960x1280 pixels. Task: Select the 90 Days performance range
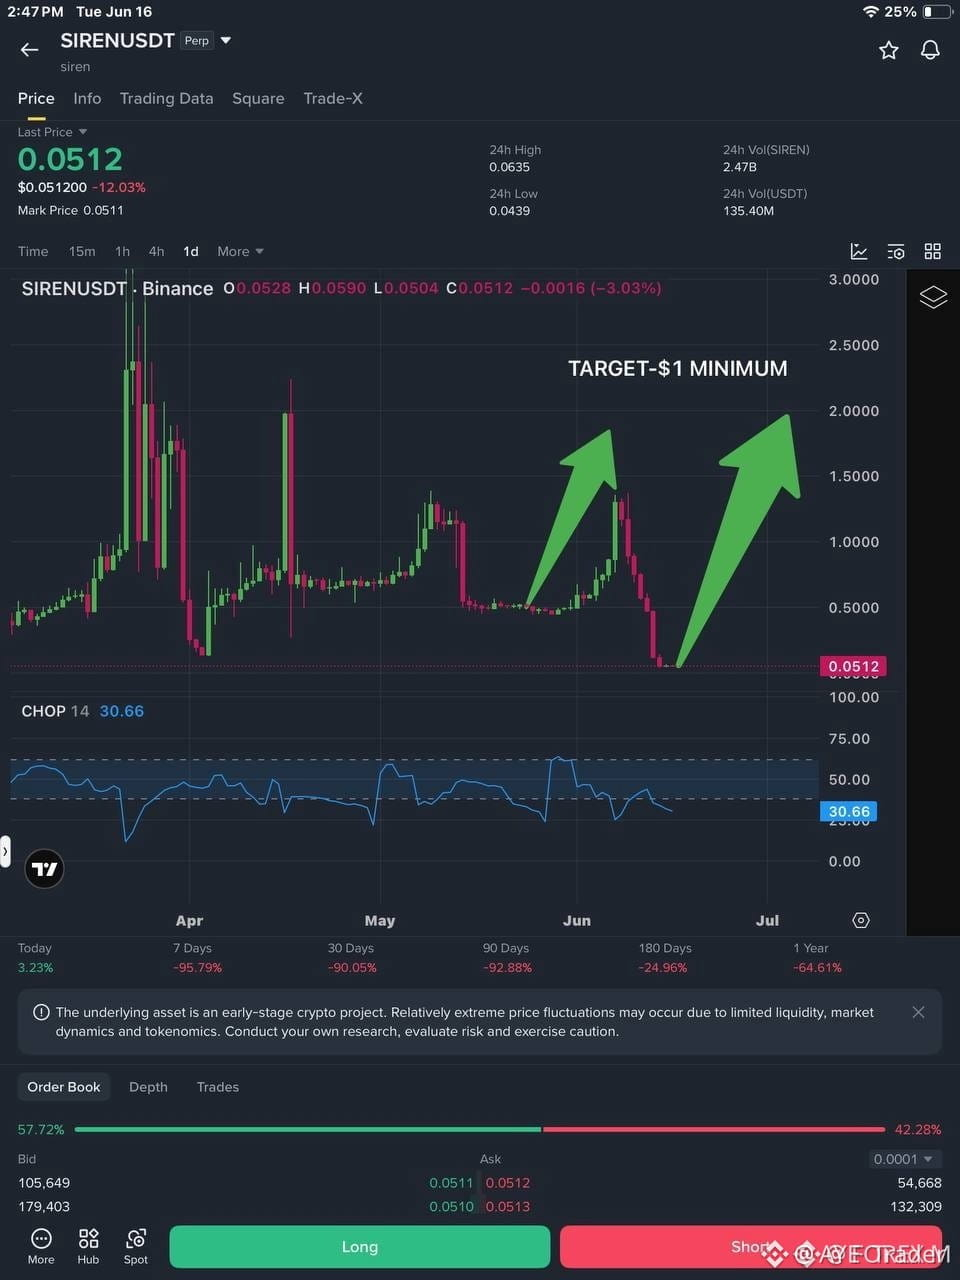(507, 957)
